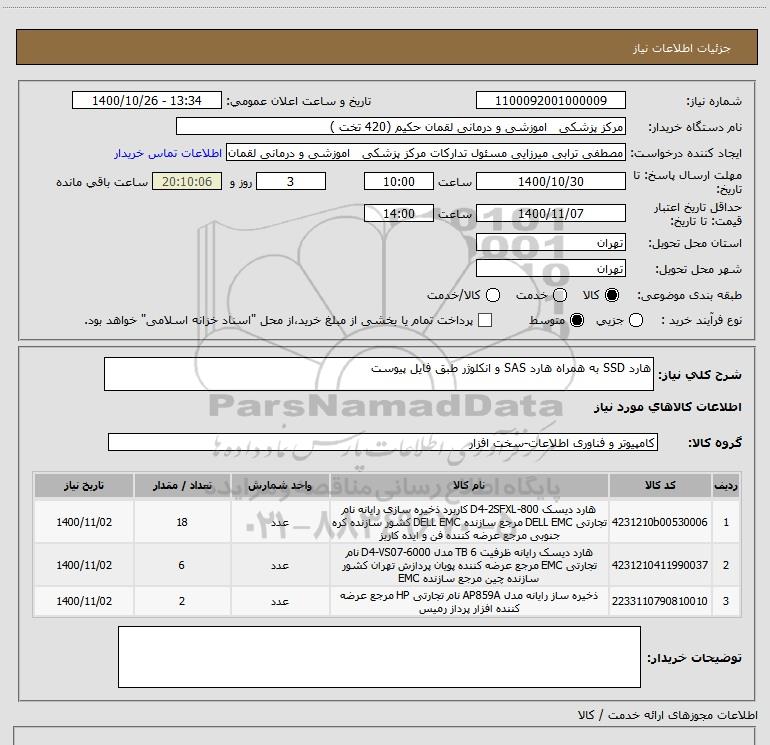Click need date of the D4-2SFXL-800 row
The width and height of the screenshot is (770, 745).
(x=84, y=522)
